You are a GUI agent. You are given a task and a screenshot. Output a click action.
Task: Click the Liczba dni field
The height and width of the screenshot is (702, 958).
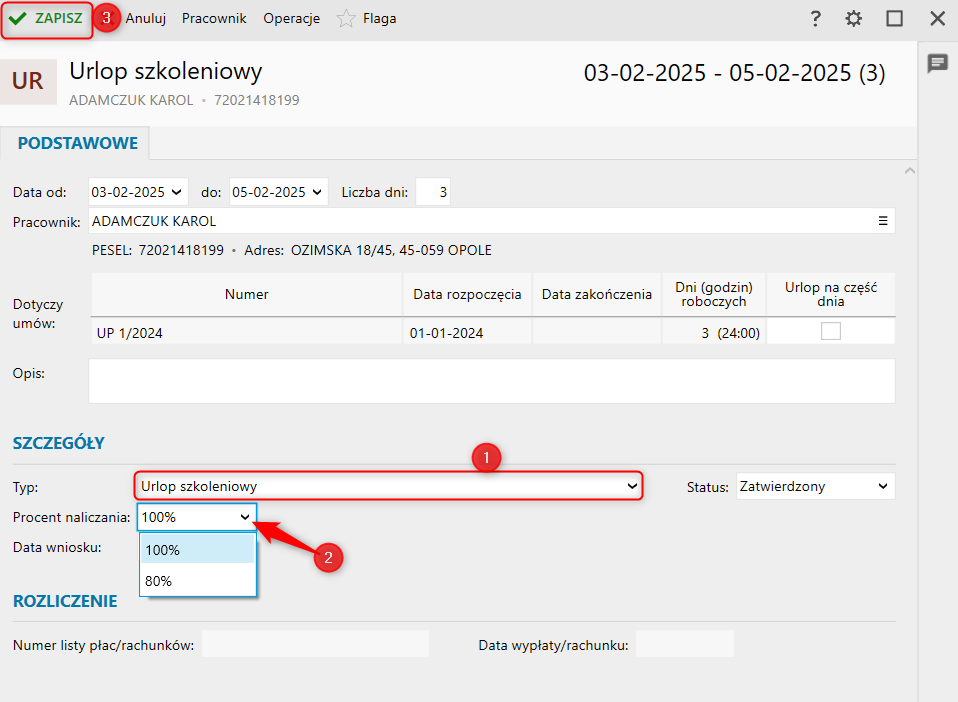click(x=433, y=192)
